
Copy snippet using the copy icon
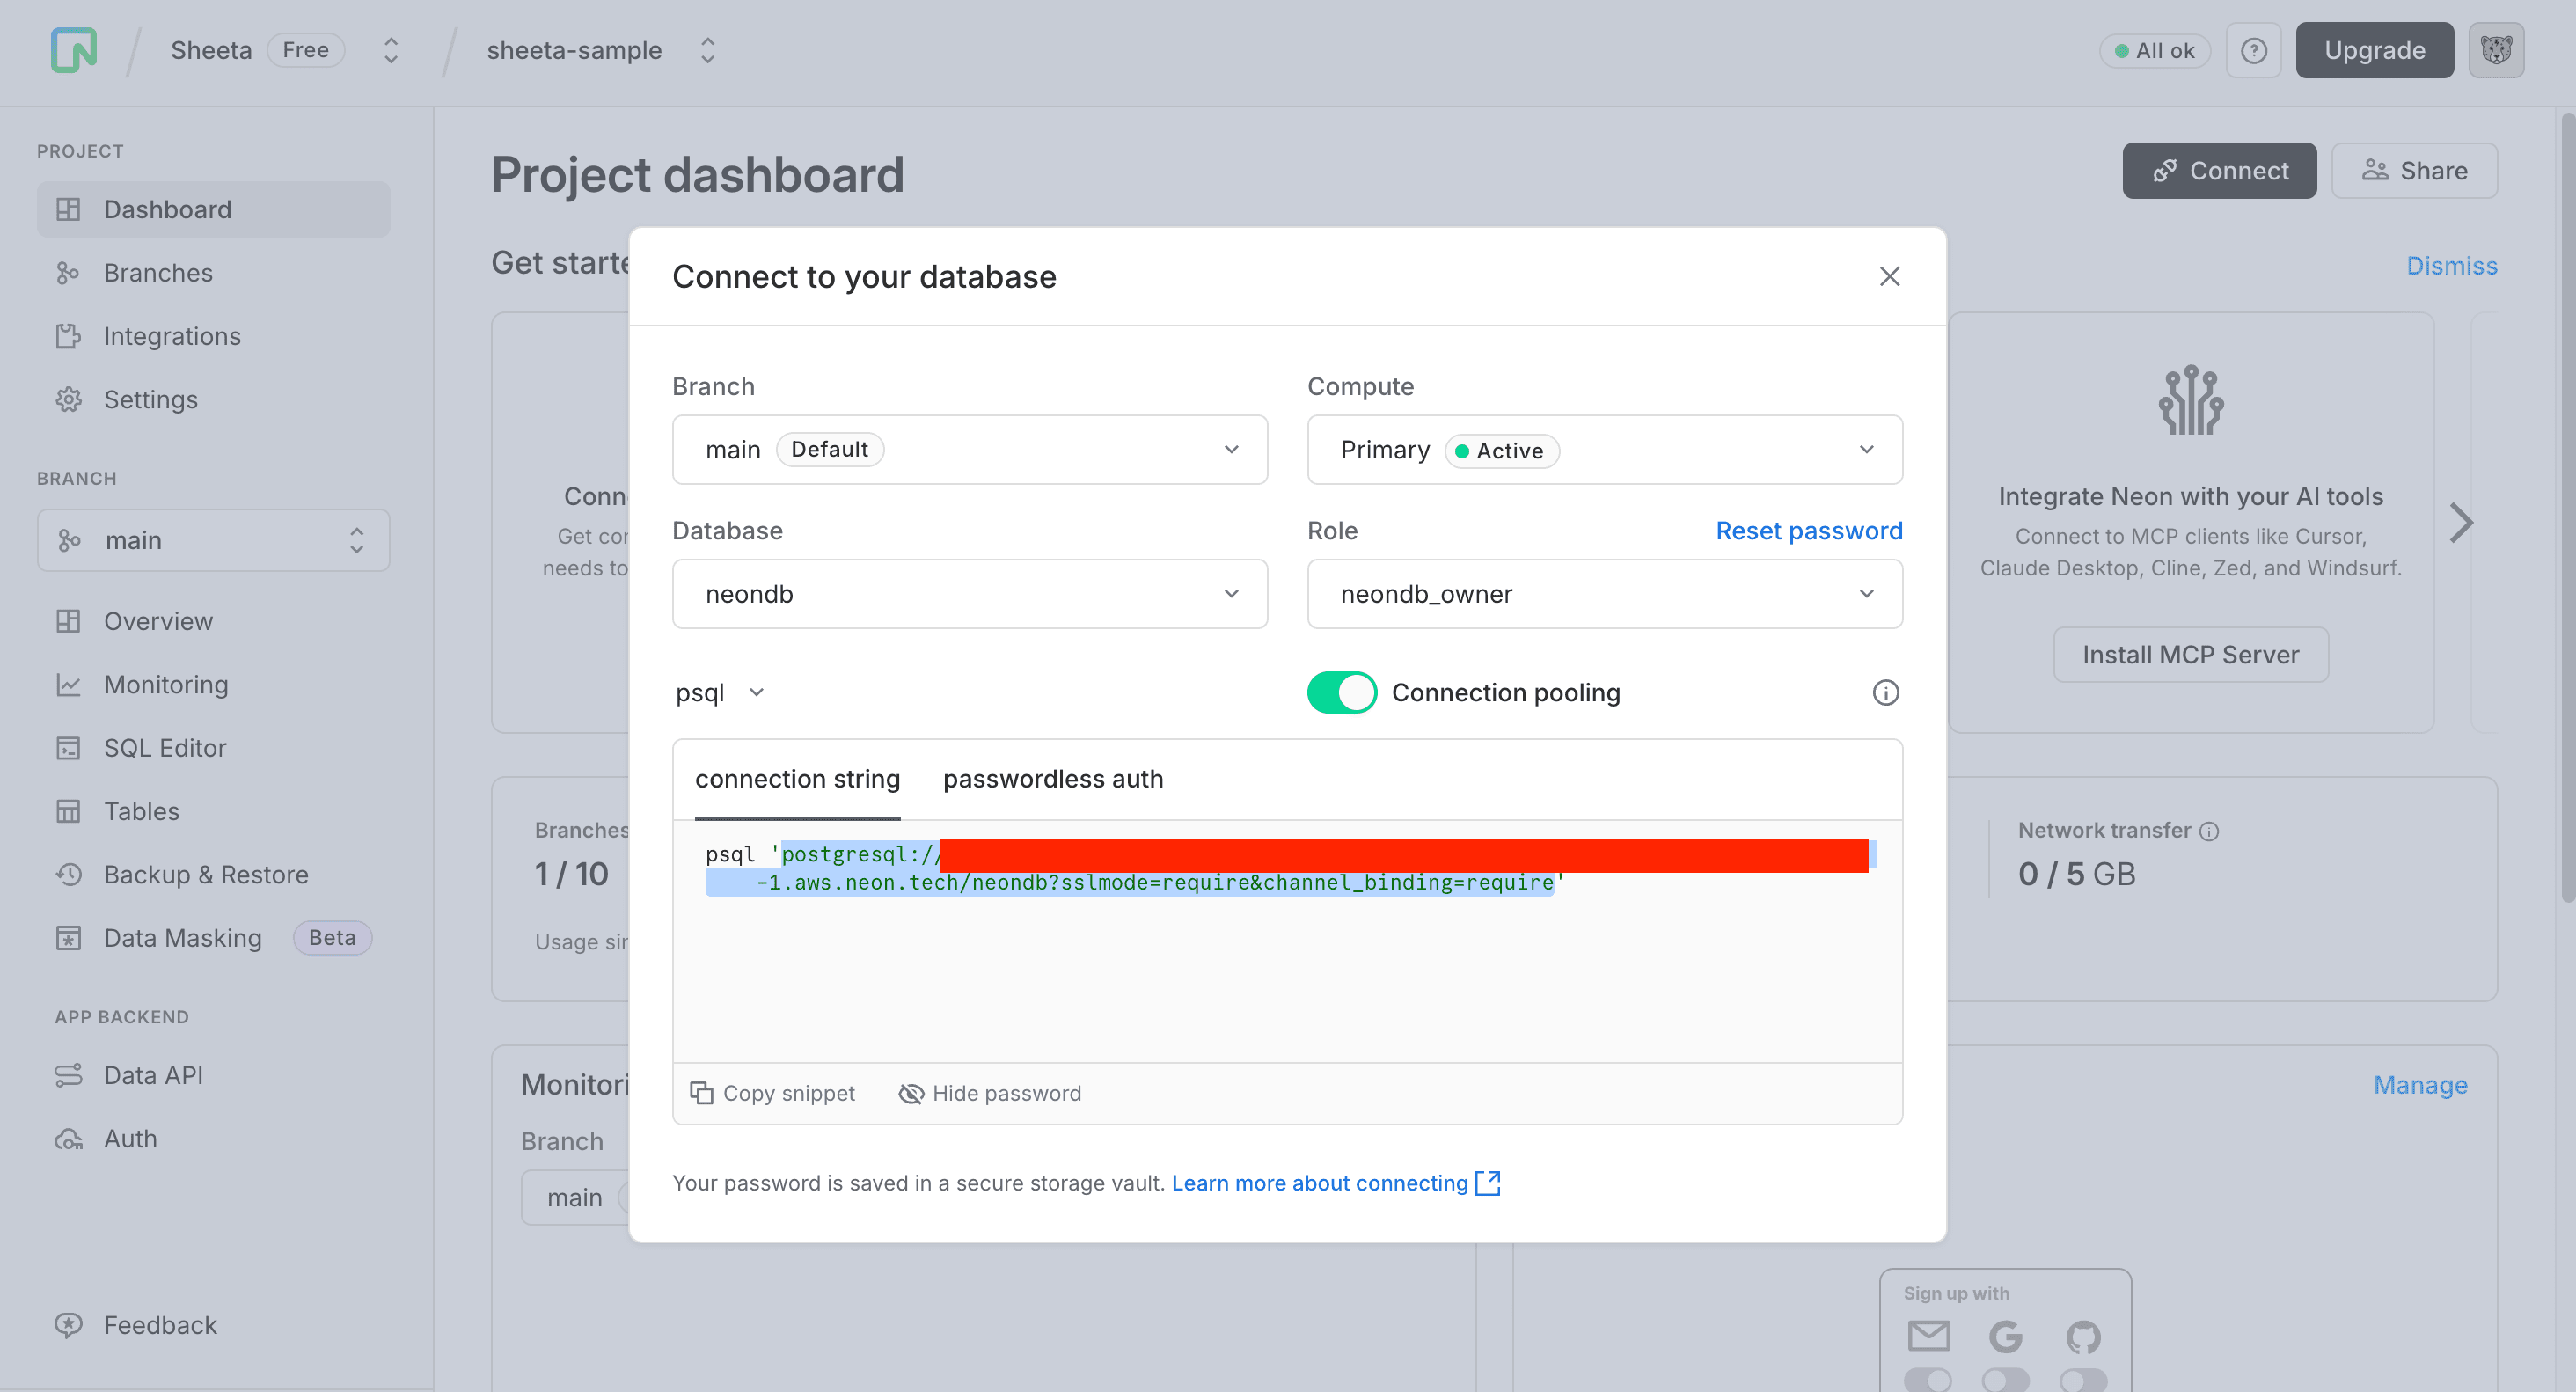(701, 1092)
